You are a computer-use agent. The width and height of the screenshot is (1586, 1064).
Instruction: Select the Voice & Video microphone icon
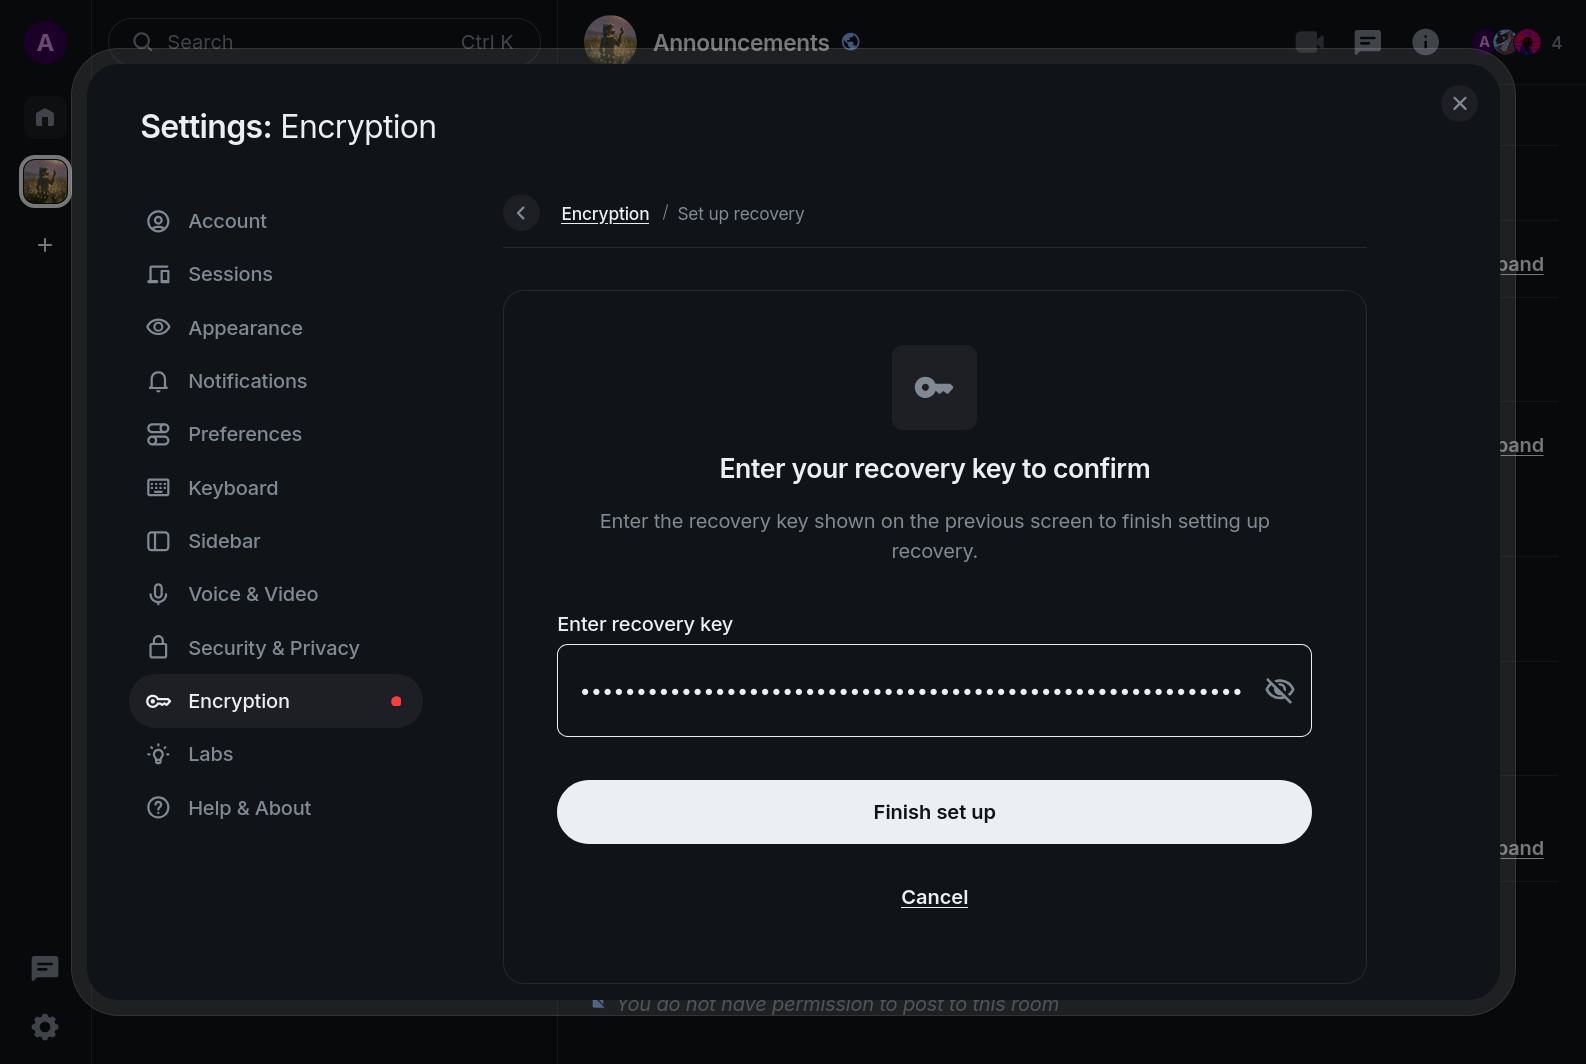pyautogui.click(x=158, y=594)
